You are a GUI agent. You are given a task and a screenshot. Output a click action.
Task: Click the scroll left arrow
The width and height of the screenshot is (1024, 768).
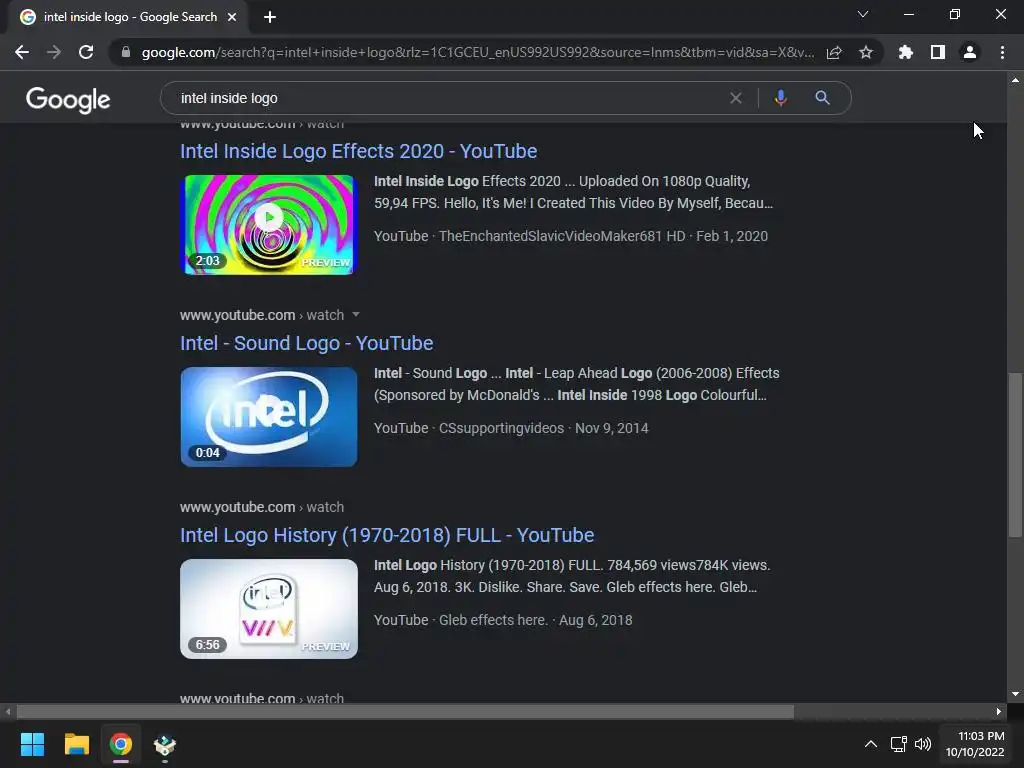point(8,711)
